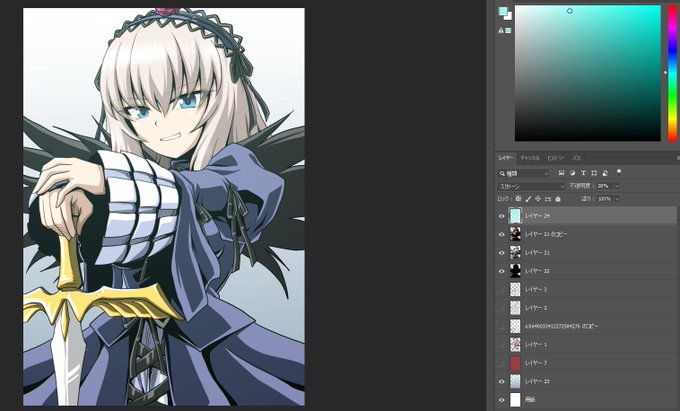
Task: Select the layer name レイヤー 22
Action: click(537, 271)
